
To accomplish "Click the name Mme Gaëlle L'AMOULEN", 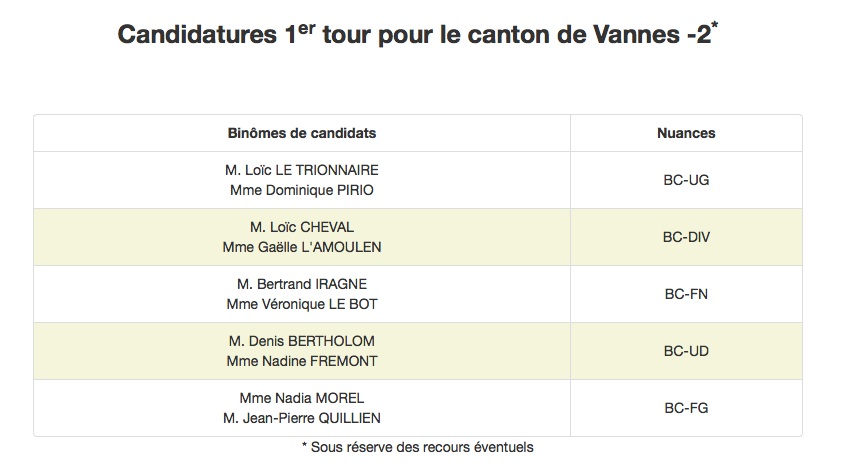I will 302,247.
